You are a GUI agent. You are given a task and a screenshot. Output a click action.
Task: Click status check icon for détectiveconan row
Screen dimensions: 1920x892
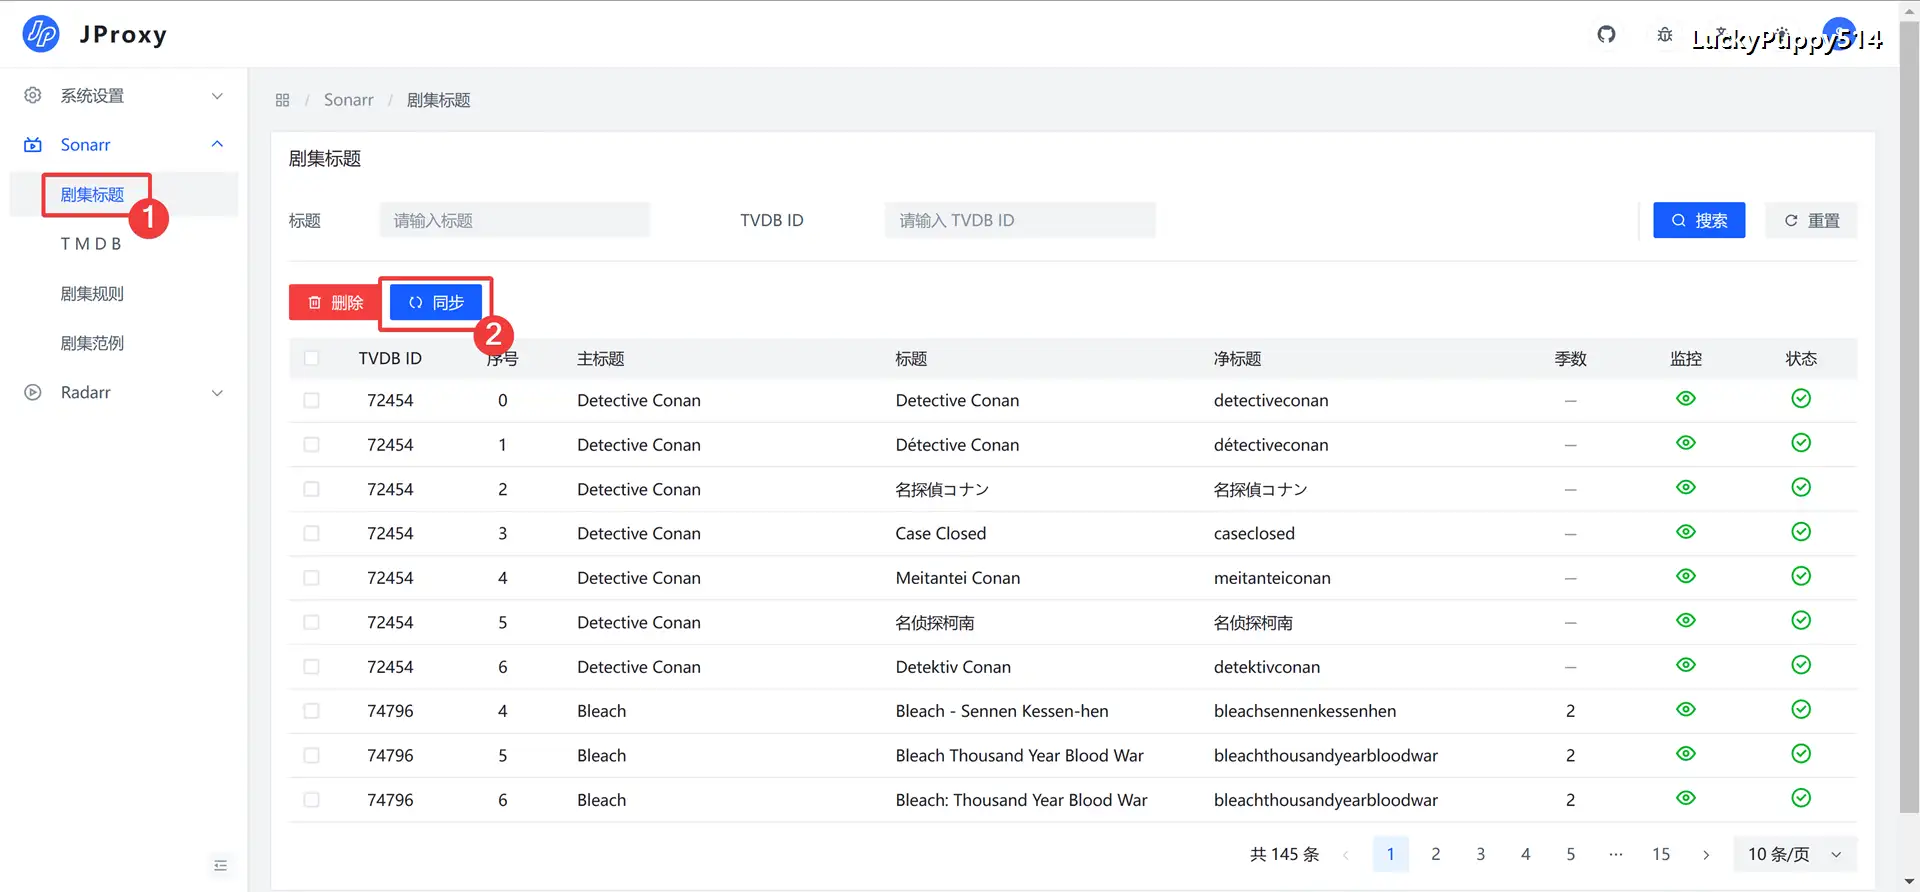click(1801, 443)
